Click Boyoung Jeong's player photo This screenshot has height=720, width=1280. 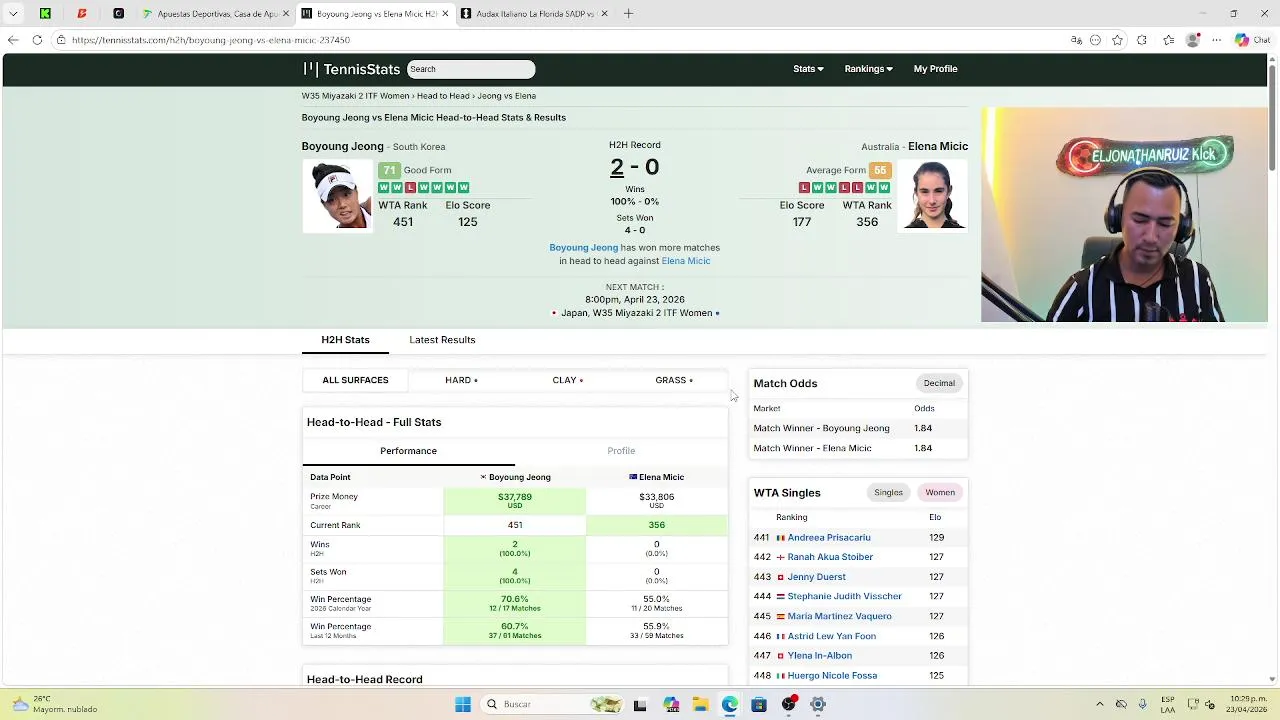pos(337,196)
